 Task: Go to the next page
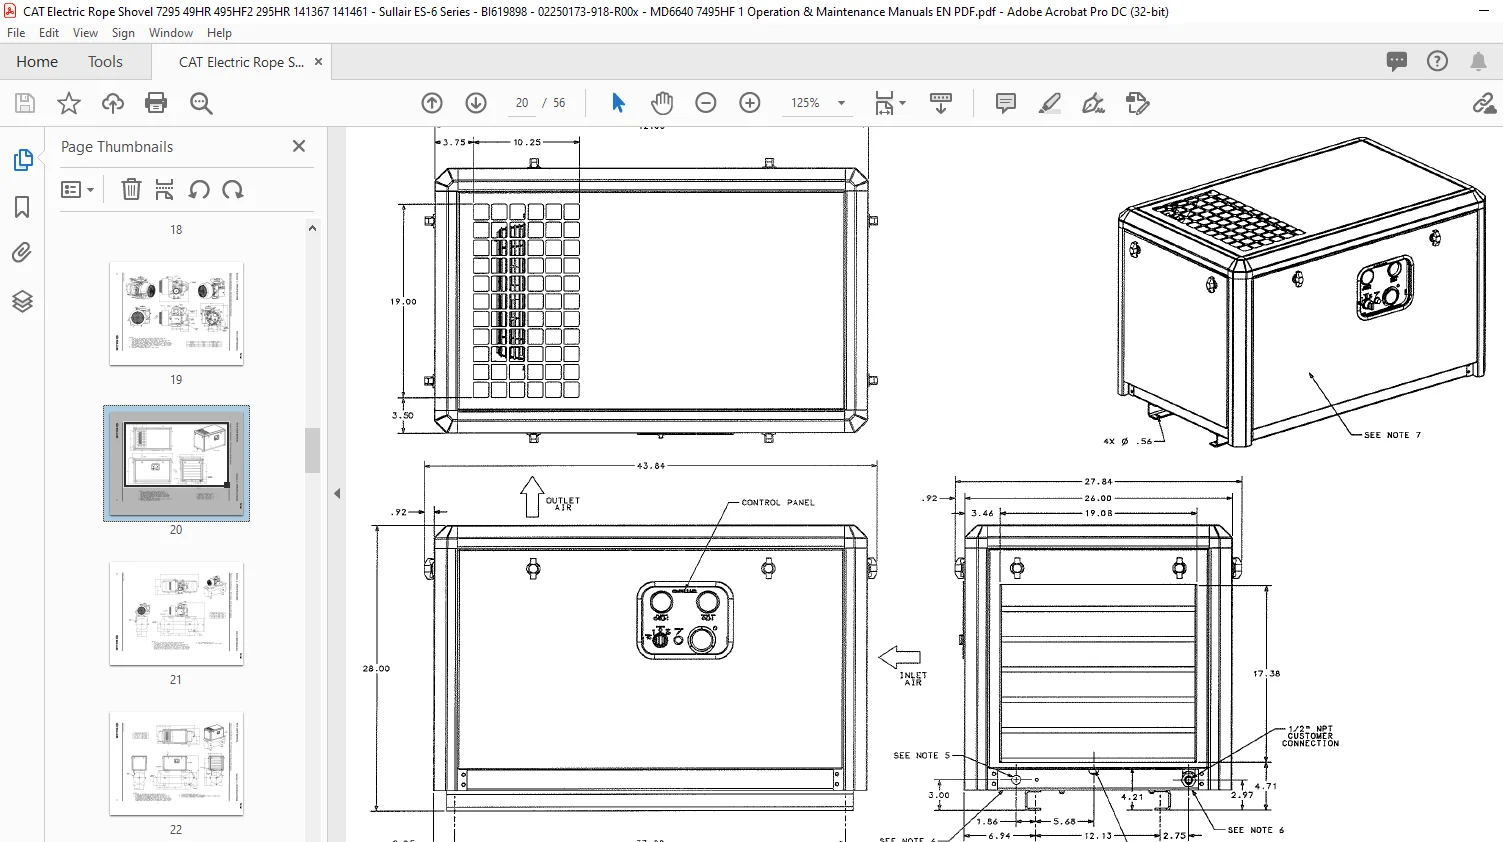pos(476,103)
